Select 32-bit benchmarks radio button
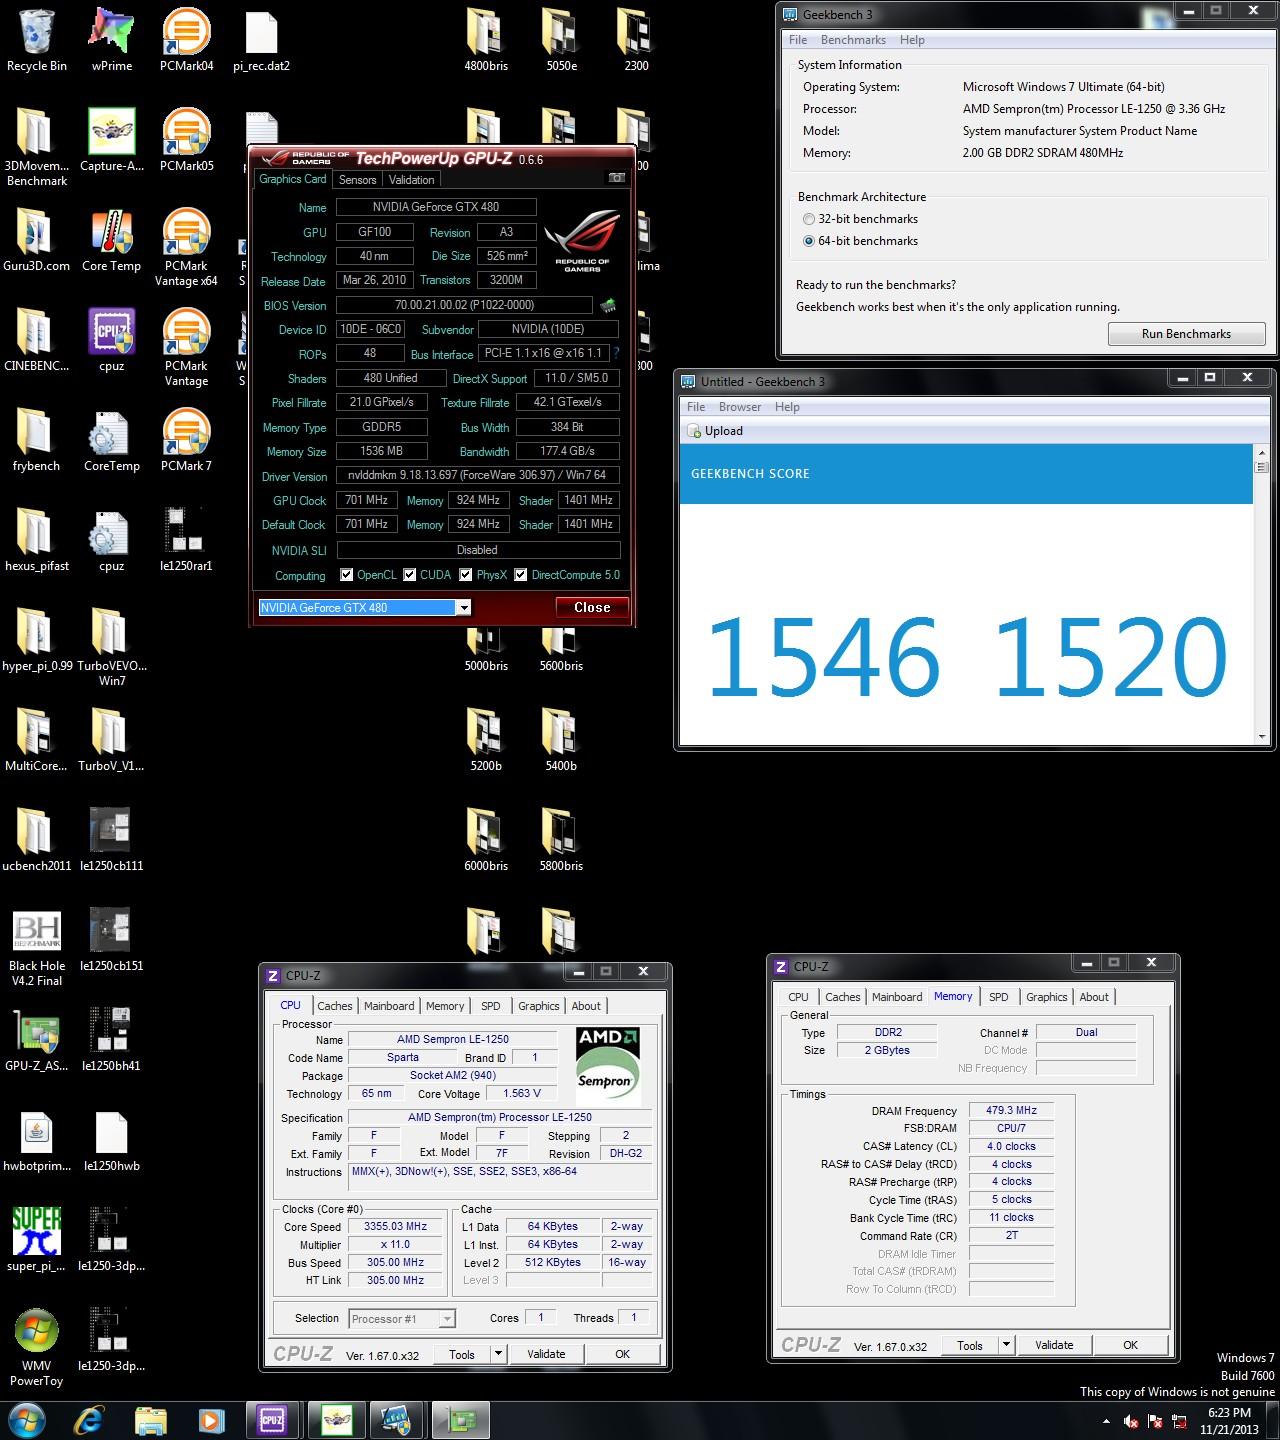The height and width of the screenshot is (1440, 1280). pyautogui.click(x=809, y=219)
